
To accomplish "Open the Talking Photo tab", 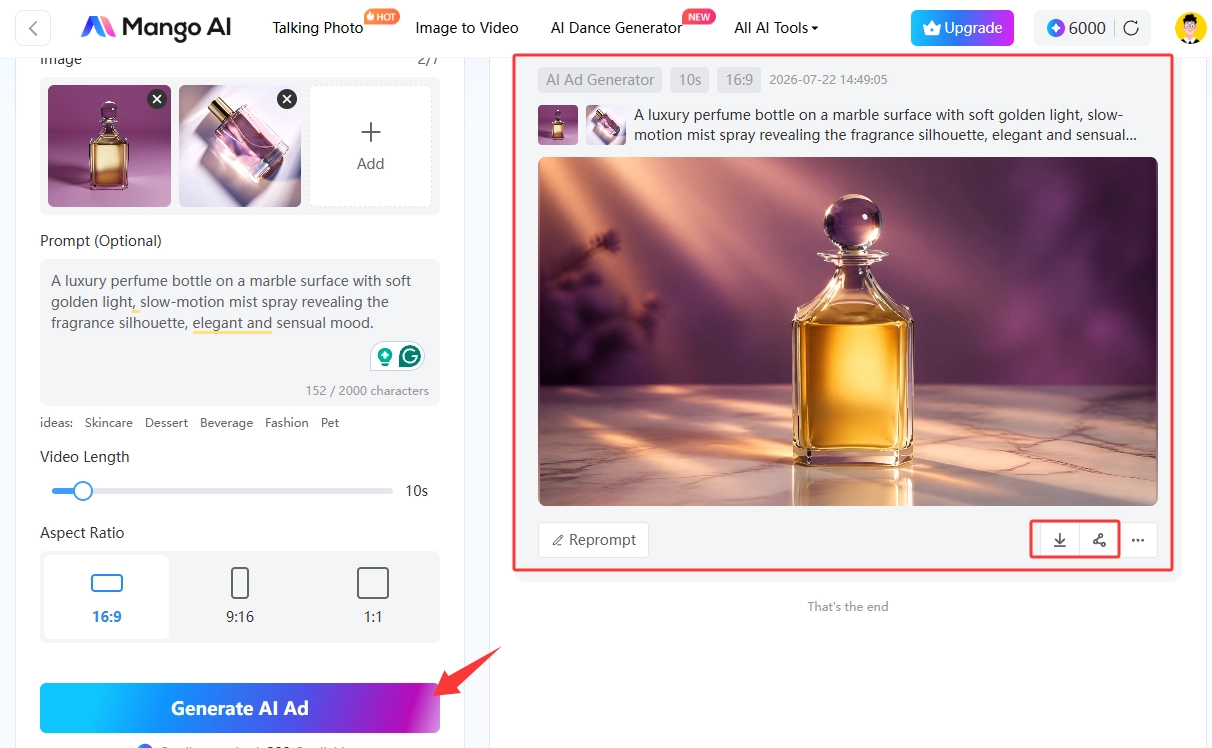I will 318,28.
